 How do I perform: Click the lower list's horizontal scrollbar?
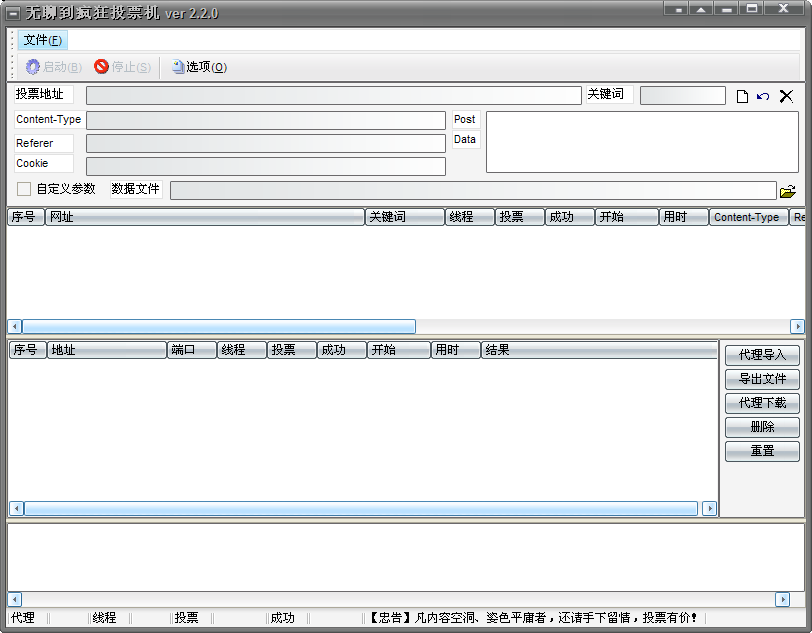point(360,508)
